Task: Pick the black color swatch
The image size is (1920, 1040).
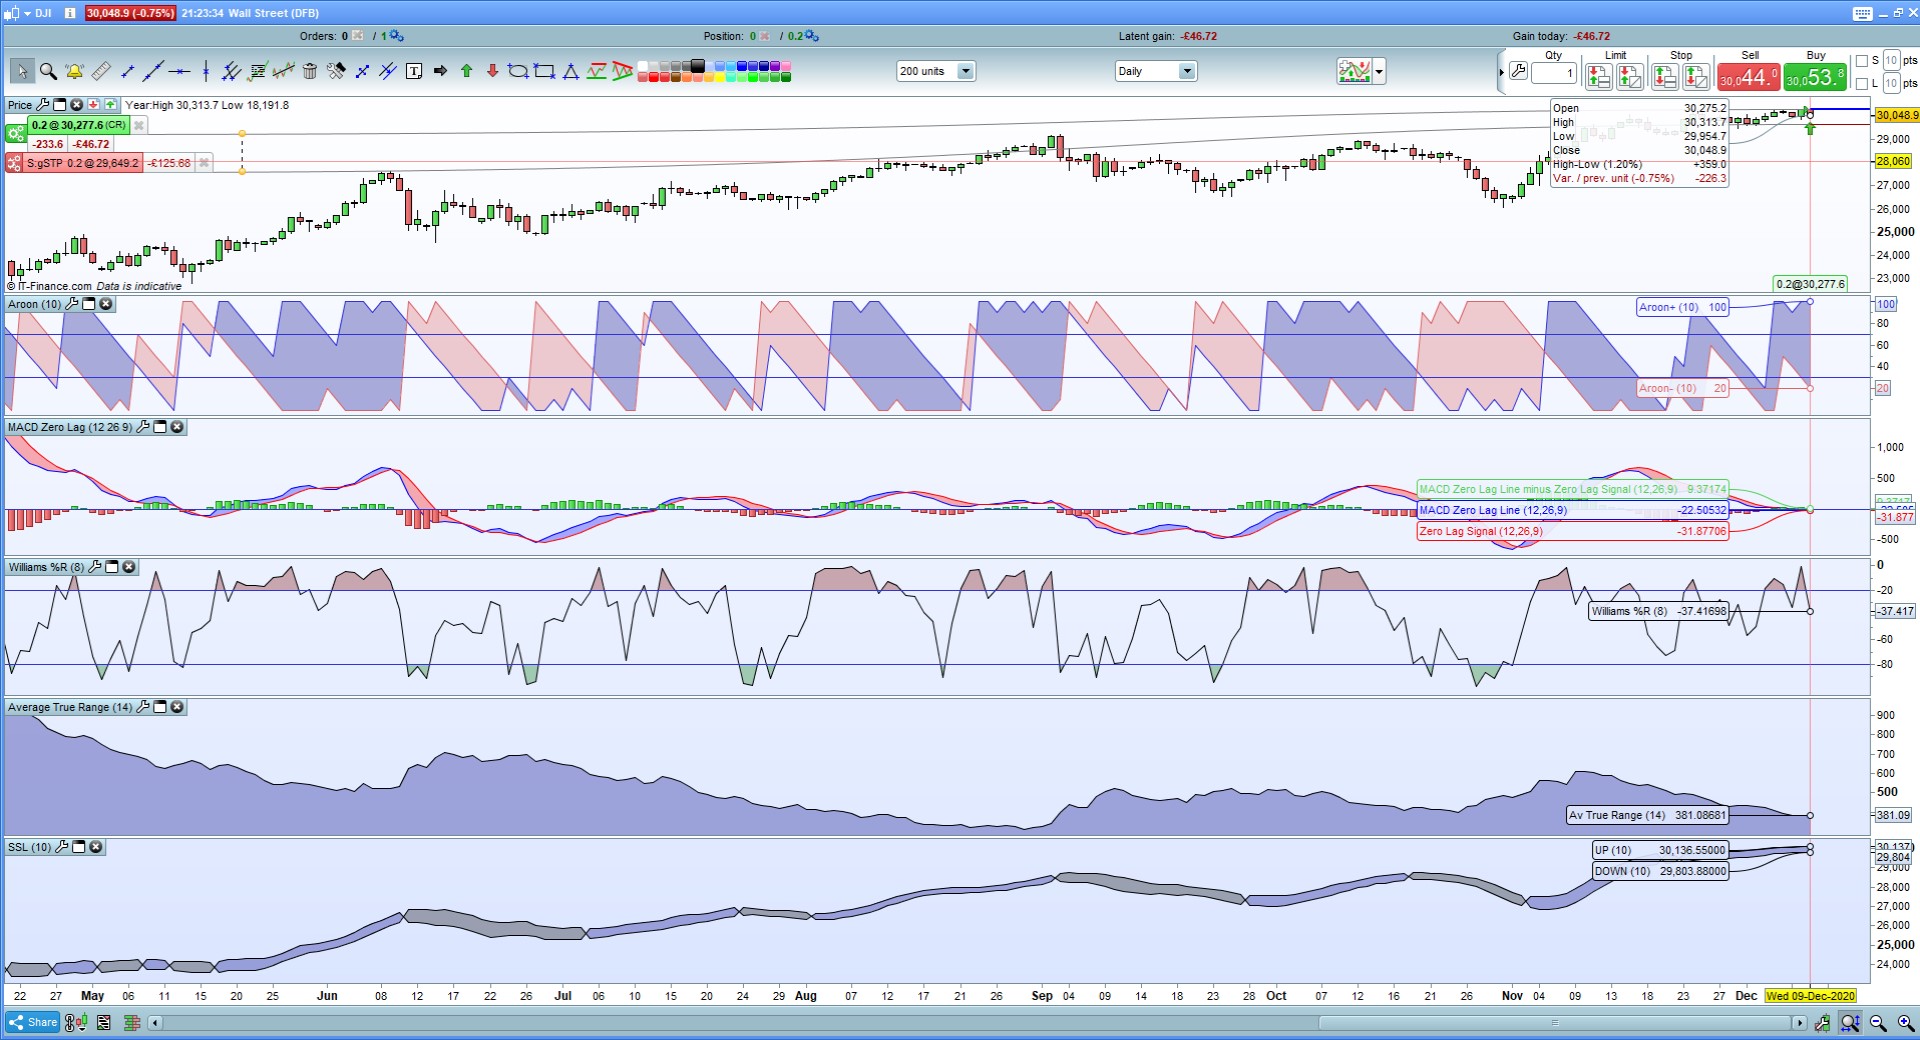Action: tap(698, 66)
